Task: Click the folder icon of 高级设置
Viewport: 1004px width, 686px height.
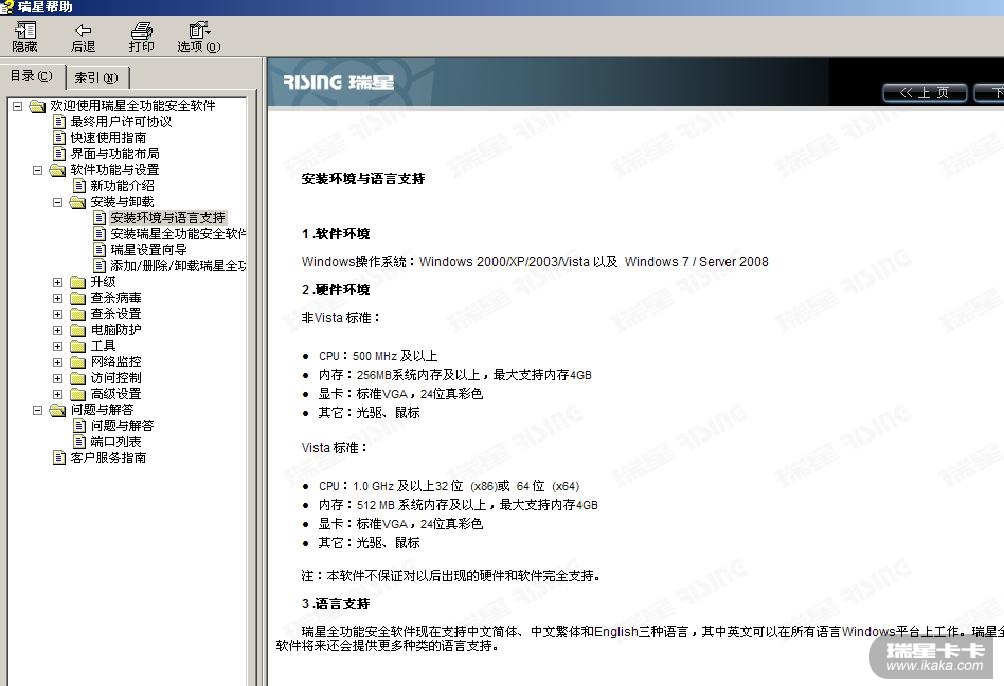Action: point(77,395)
